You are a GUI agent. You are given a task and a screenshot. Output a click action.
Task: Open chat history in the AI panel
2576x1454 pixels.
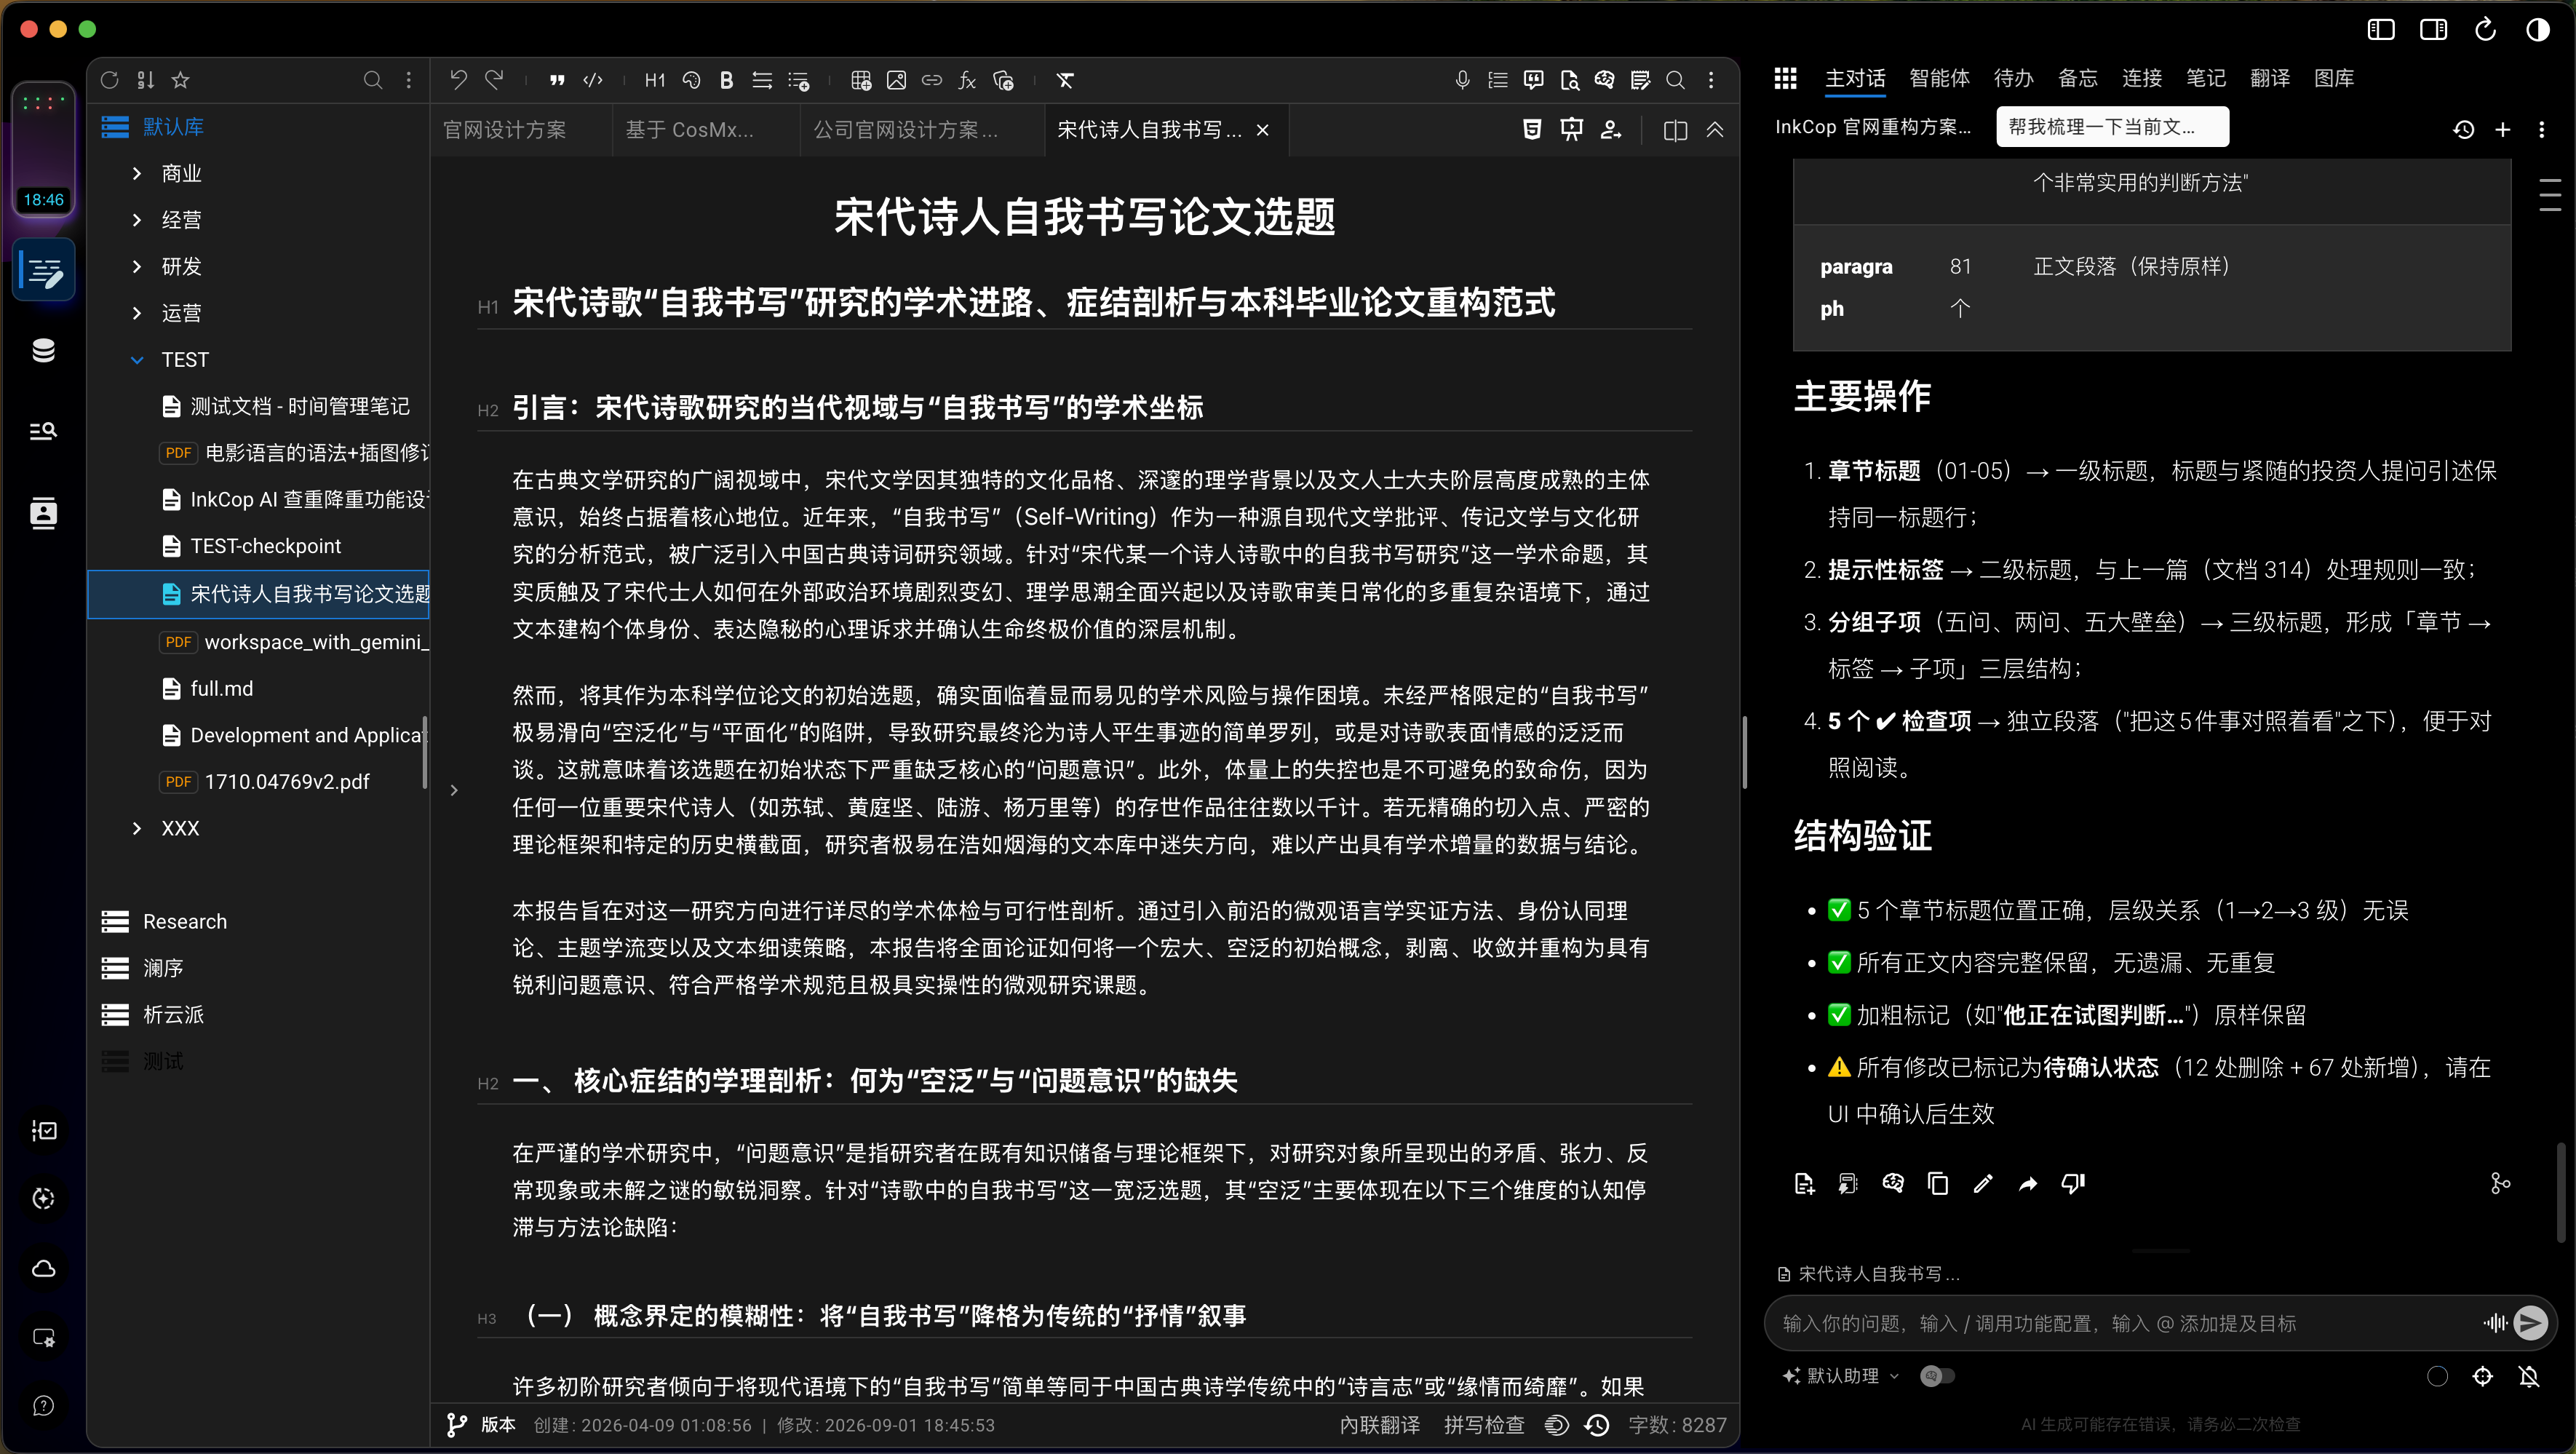click(x=2464, y=130)
